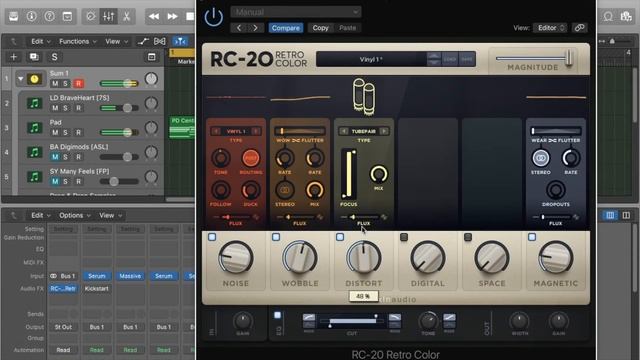Image resolution: width=640 pixels, height=360 pixels.
Task: Click the Massive instrument slot
Action: pyautogui.click(x=130, y=276)
